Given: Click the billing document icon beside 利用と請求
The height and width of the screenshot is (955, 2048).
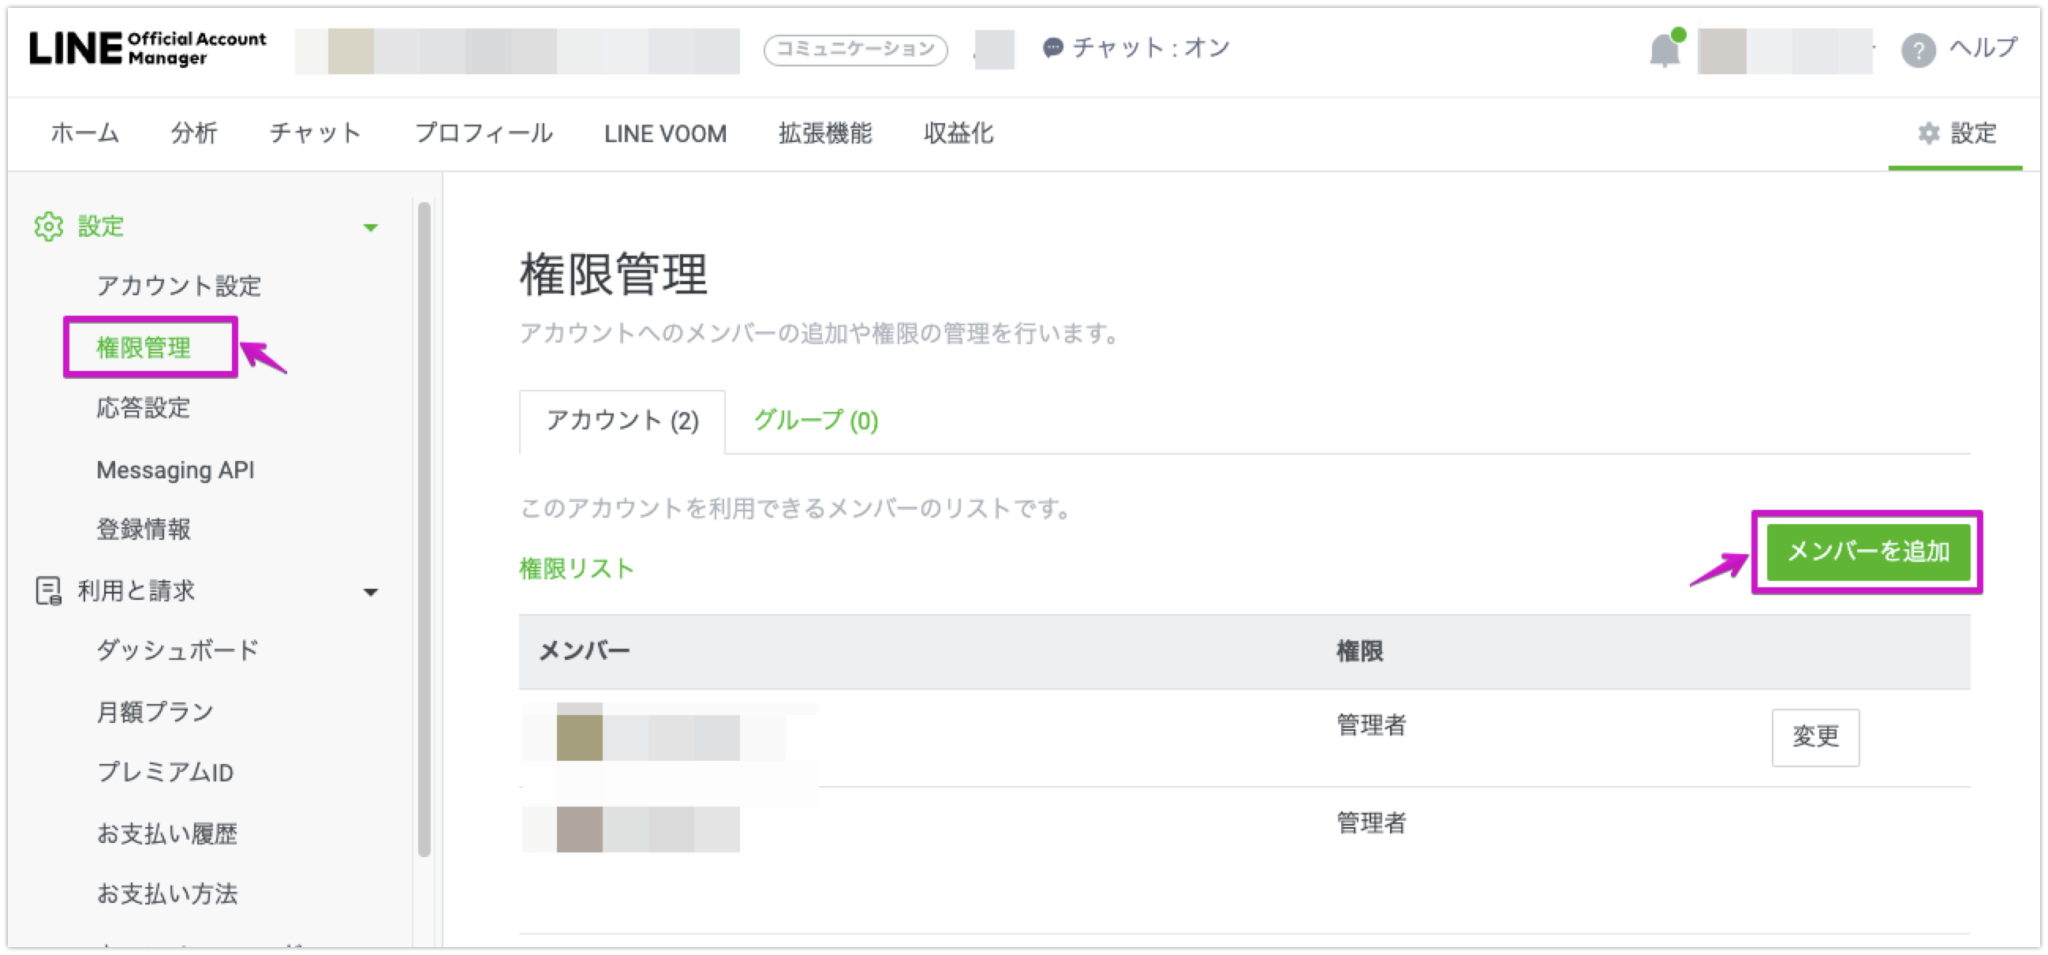Looking at the screenshot, I should click(47, 591).
